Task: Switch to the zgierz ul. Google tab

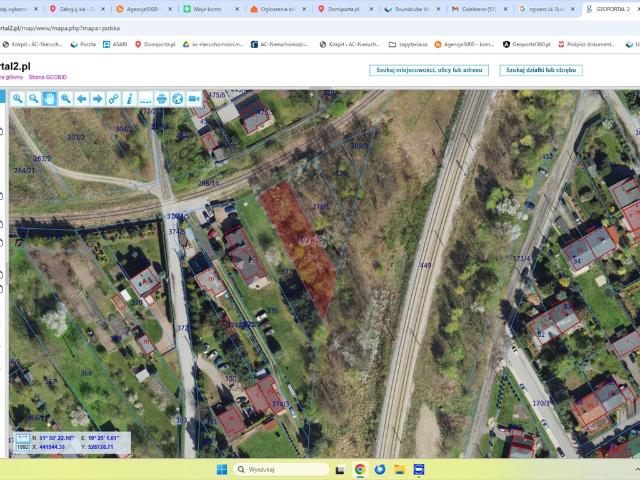Action: 546,9
